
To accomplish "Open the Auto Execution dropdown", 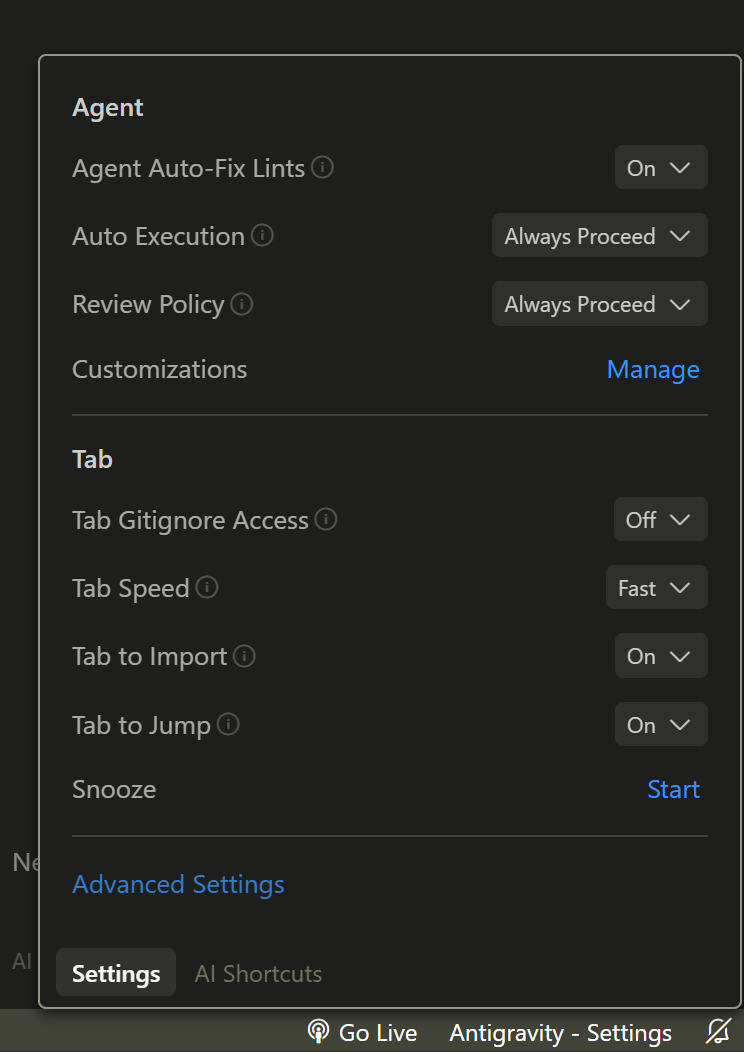I will [x=599, y=236].
